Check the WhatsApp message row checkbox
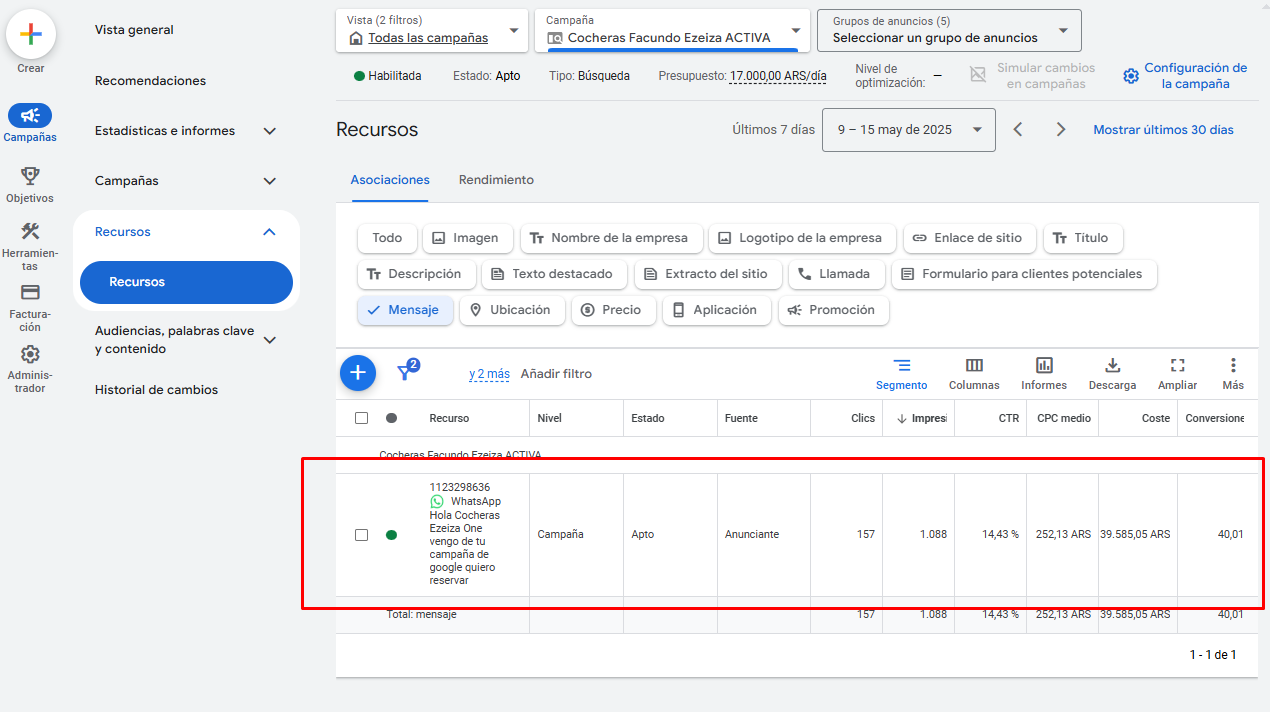 coord(362,535)
